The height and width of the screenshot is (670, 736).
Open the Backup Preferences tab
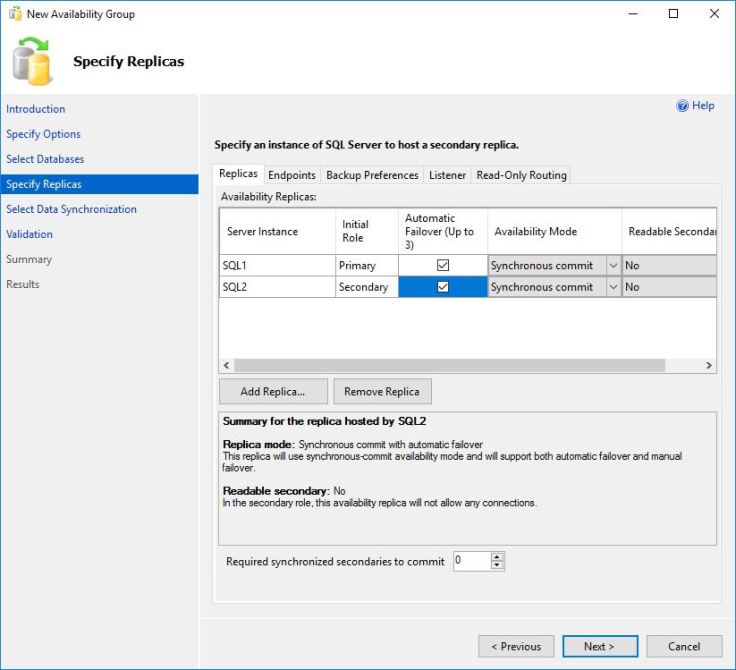pyautogui.click(x=372, y=175)
